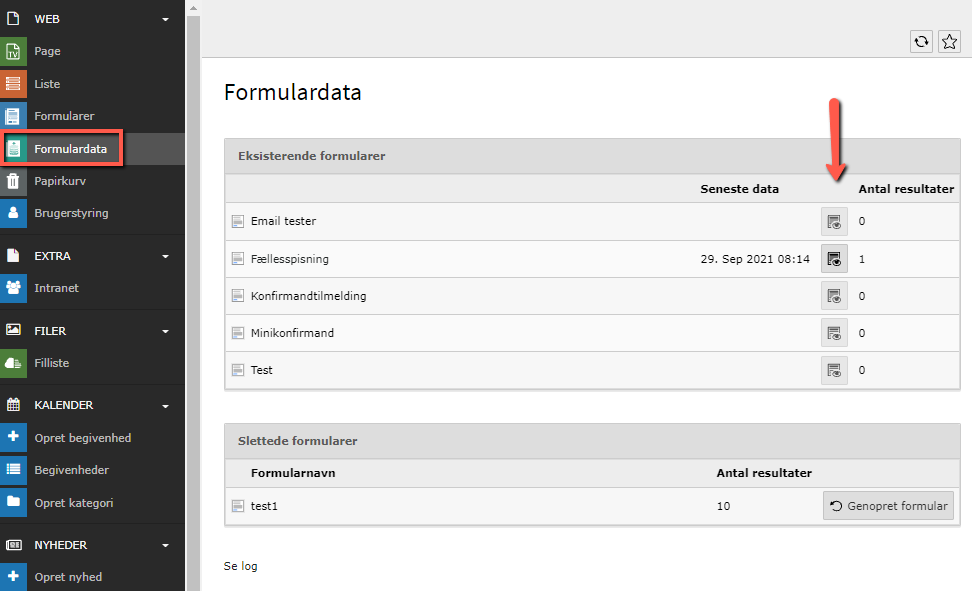
Task: View data icon for Minikonfirmand form
Action: pyautogui.click(x=834, y=333)
